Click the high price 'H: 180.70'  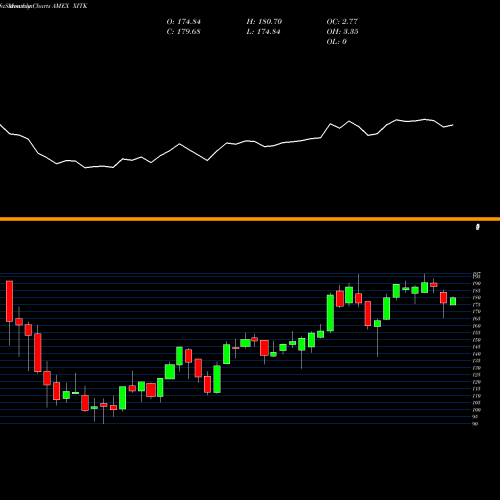tap(264, 22)
